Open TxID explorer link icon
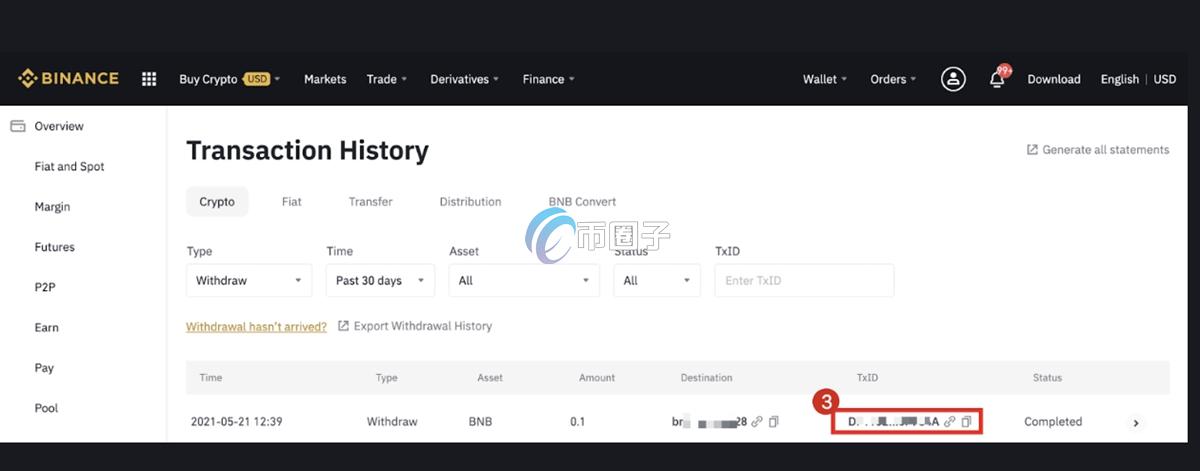 tap(949, 422)
